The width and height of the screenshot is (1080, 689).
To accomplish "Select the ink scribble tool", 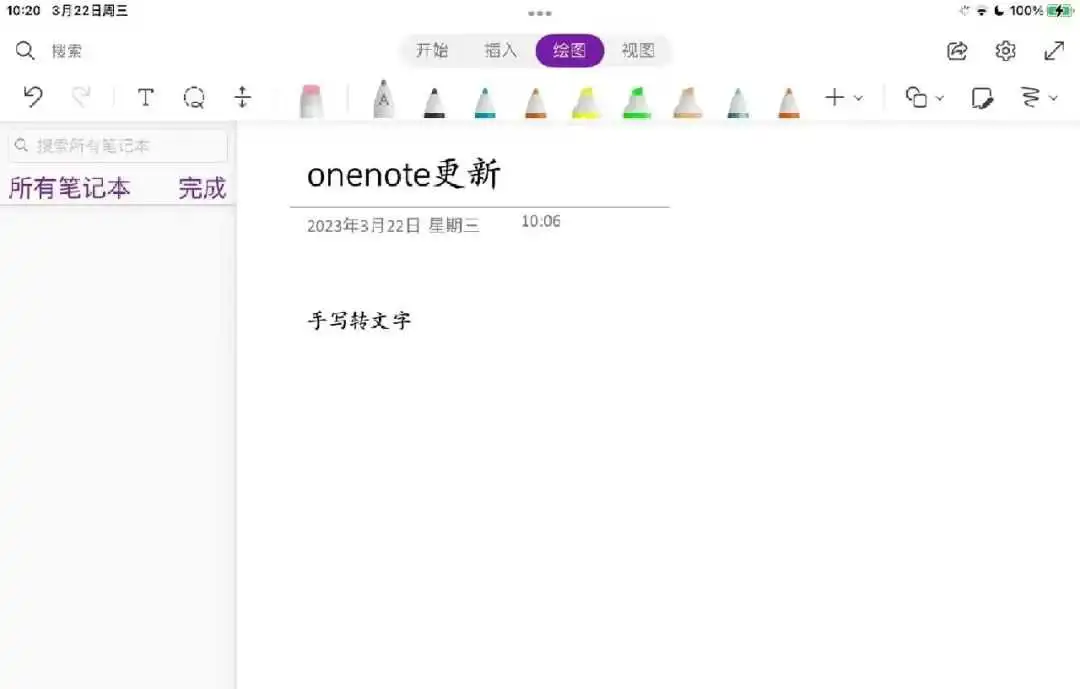I will tap(1030, 97).
